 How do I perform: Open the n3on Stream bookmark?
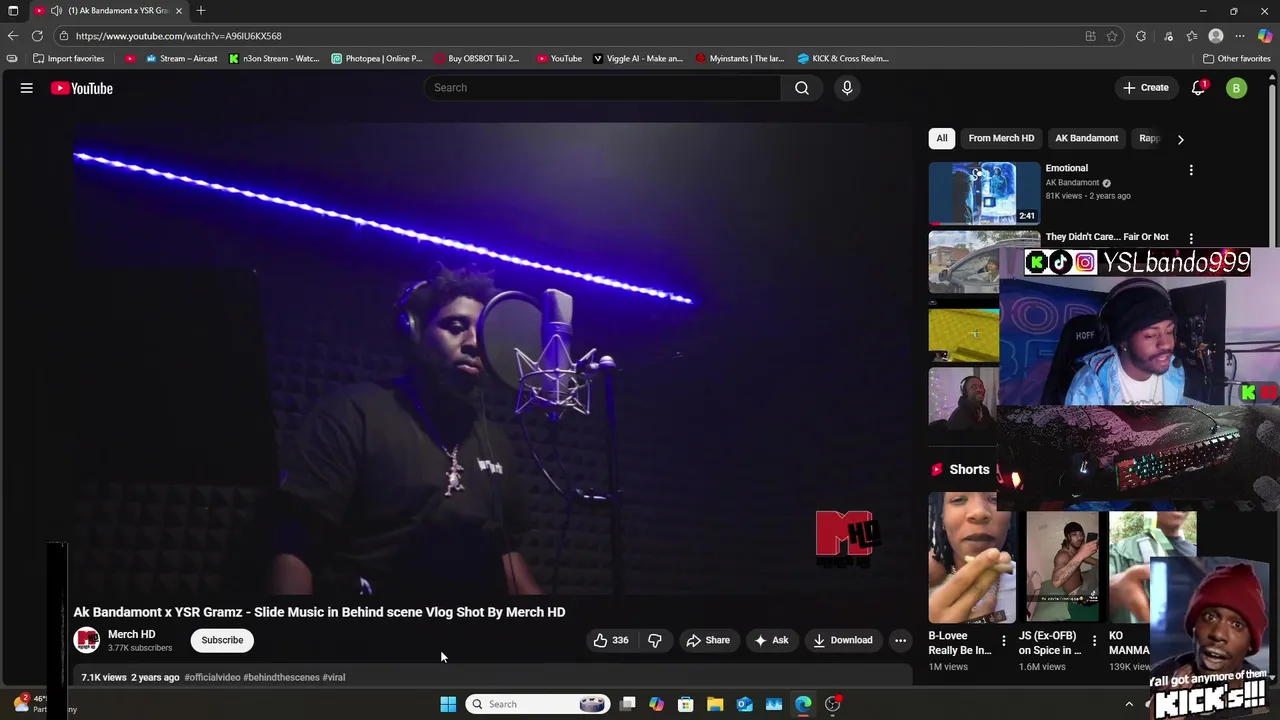pos(274,58)
